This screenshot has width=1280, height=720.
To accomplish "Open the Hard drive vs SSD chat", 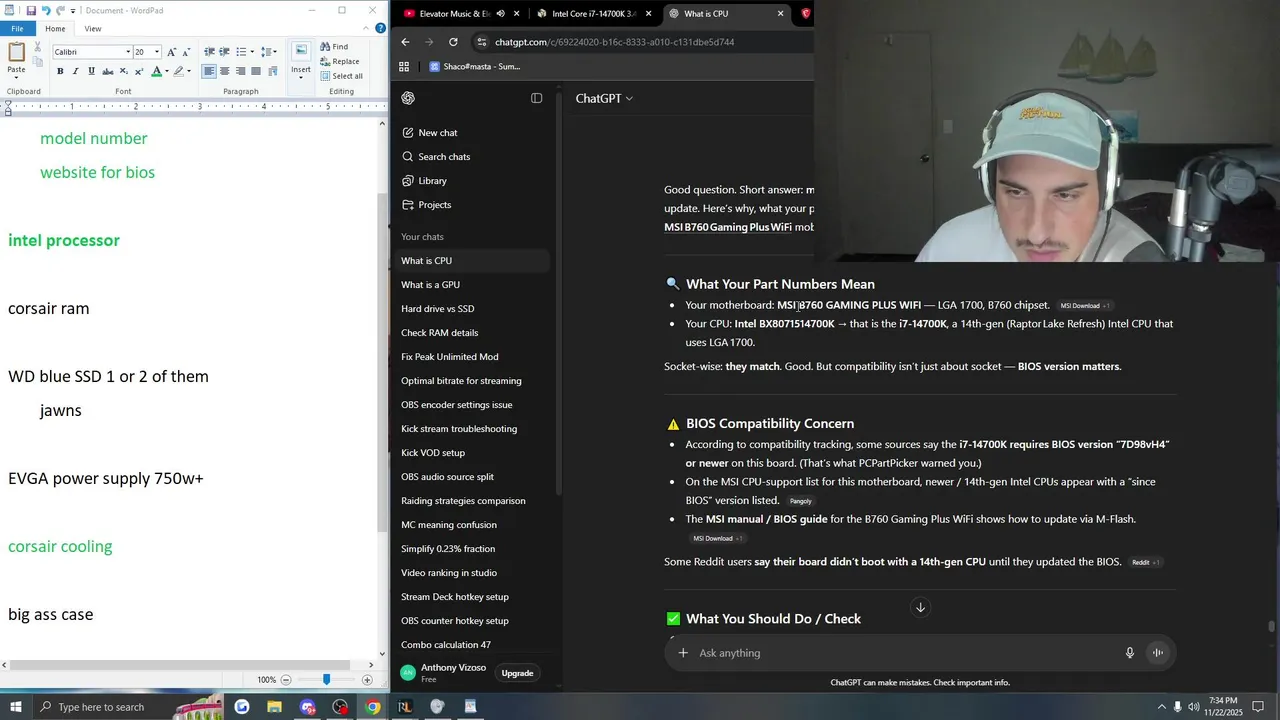I will (x=438, y=309).
